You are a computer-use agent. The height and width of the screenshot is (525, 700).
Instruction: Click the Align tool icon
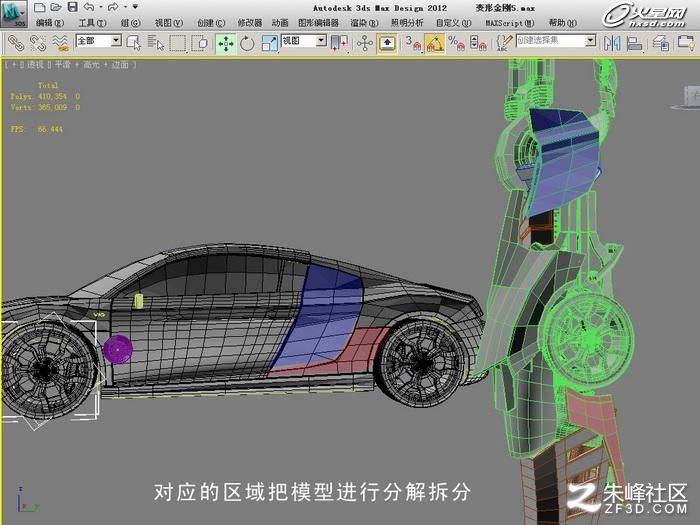pyautogui.click(x=634, y=44)
